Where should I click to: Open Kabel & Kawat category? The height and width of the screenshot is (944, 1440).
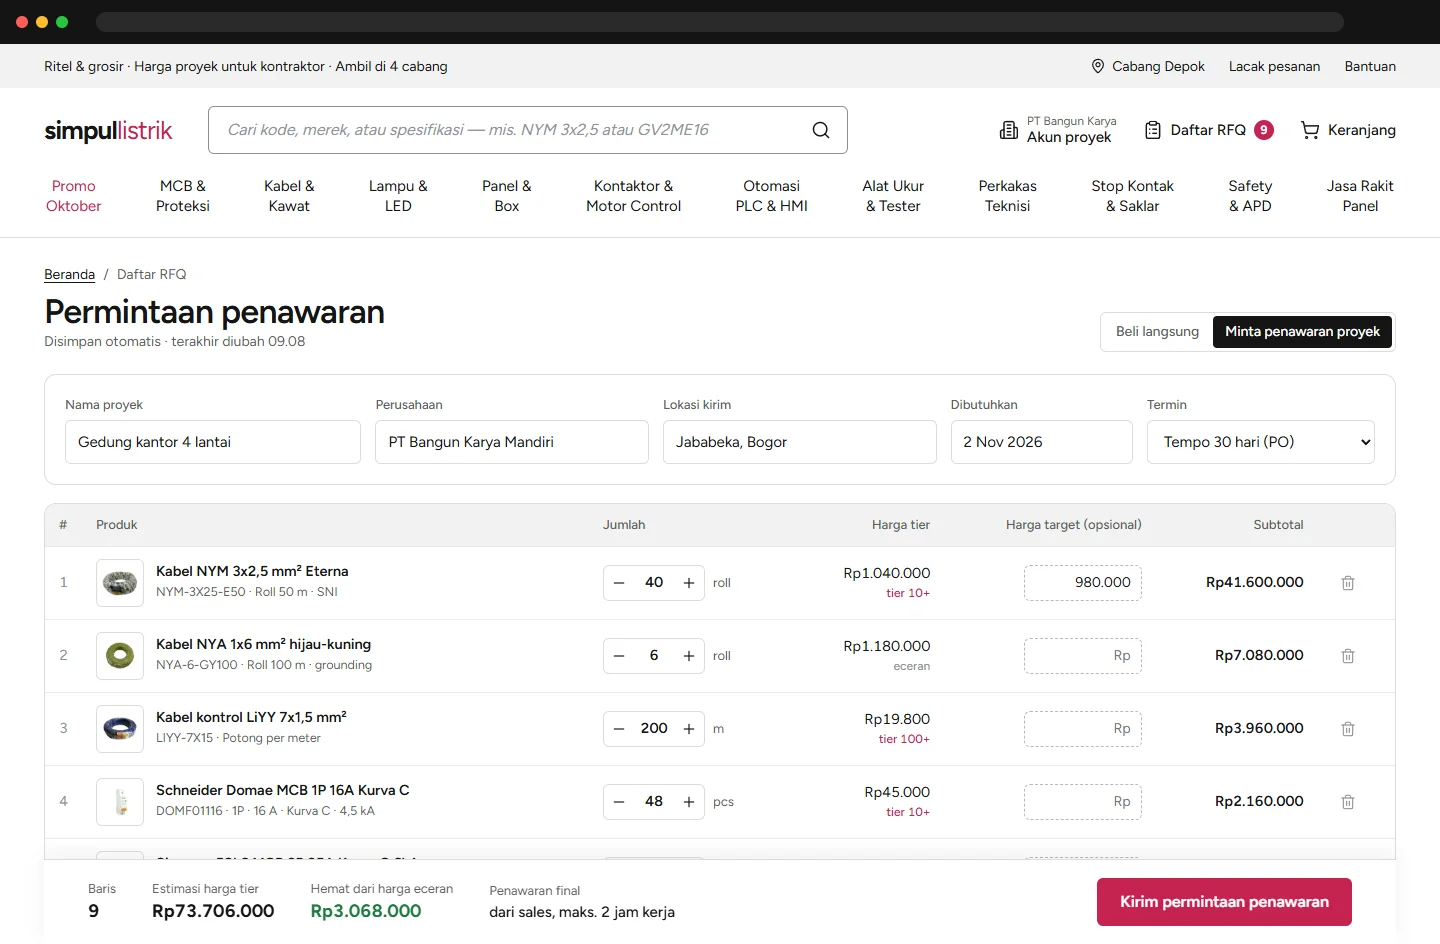[x=289, y=196]
